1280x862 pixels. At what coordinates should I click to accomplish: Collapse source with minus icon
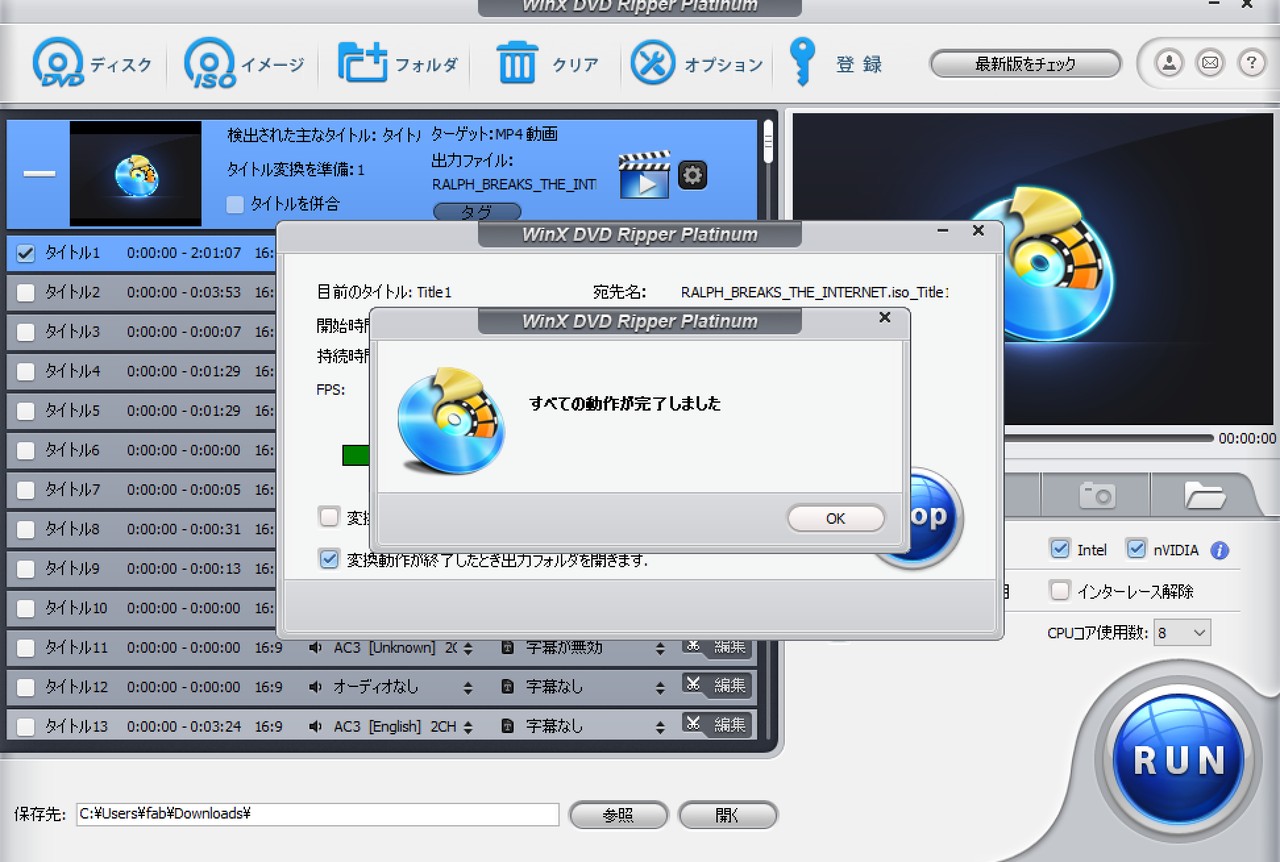39,173
